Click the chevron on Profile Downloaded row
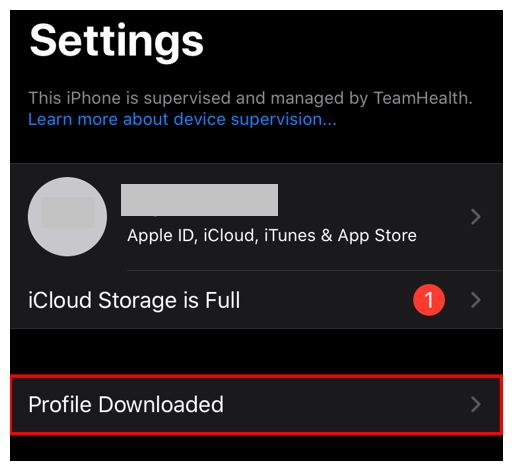The width and height of the screenshot is (516, 470). pyautogui.click(x=476, y=404)
